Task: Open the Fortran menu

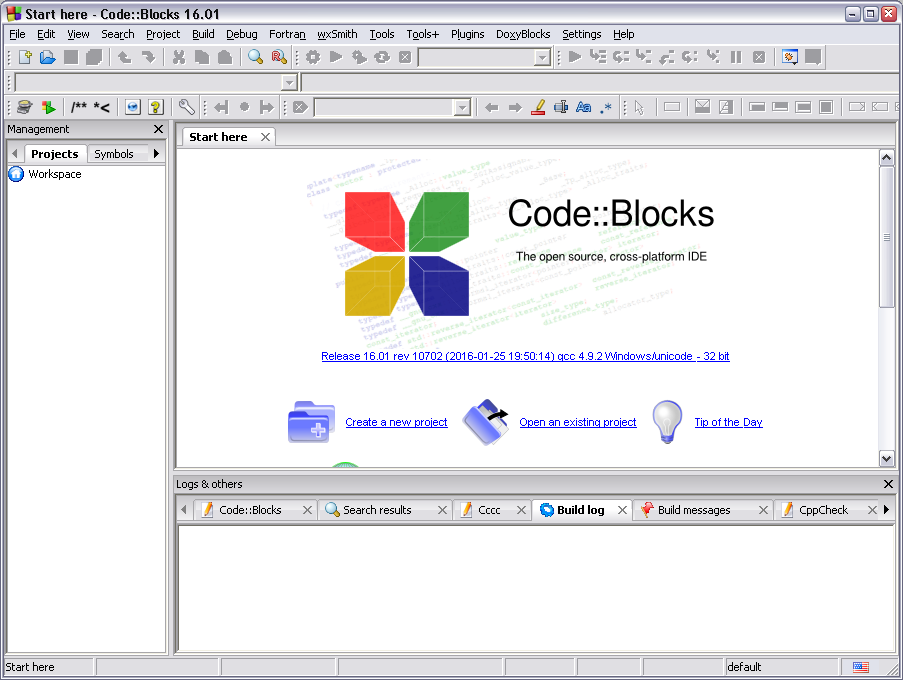Action: 287,34
